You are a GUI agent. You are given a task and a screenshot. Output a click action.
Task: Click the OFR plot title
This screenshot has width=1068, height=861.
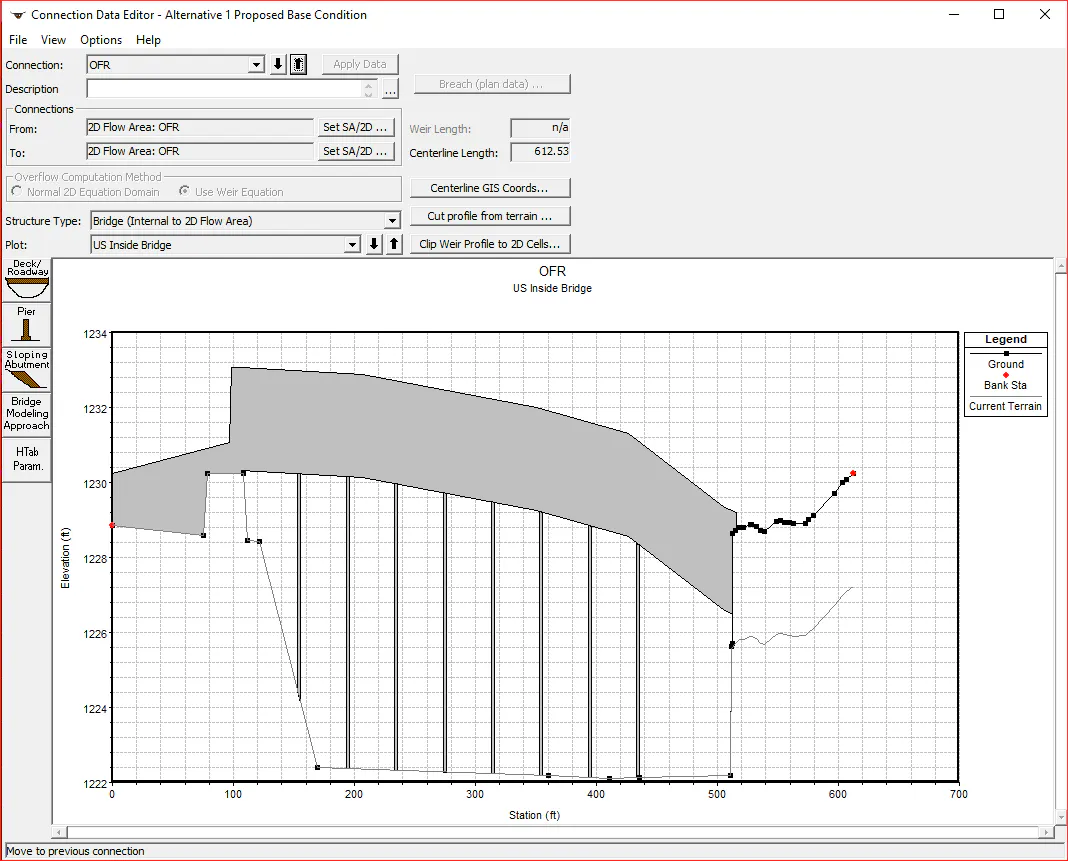[x=552, y=271]
